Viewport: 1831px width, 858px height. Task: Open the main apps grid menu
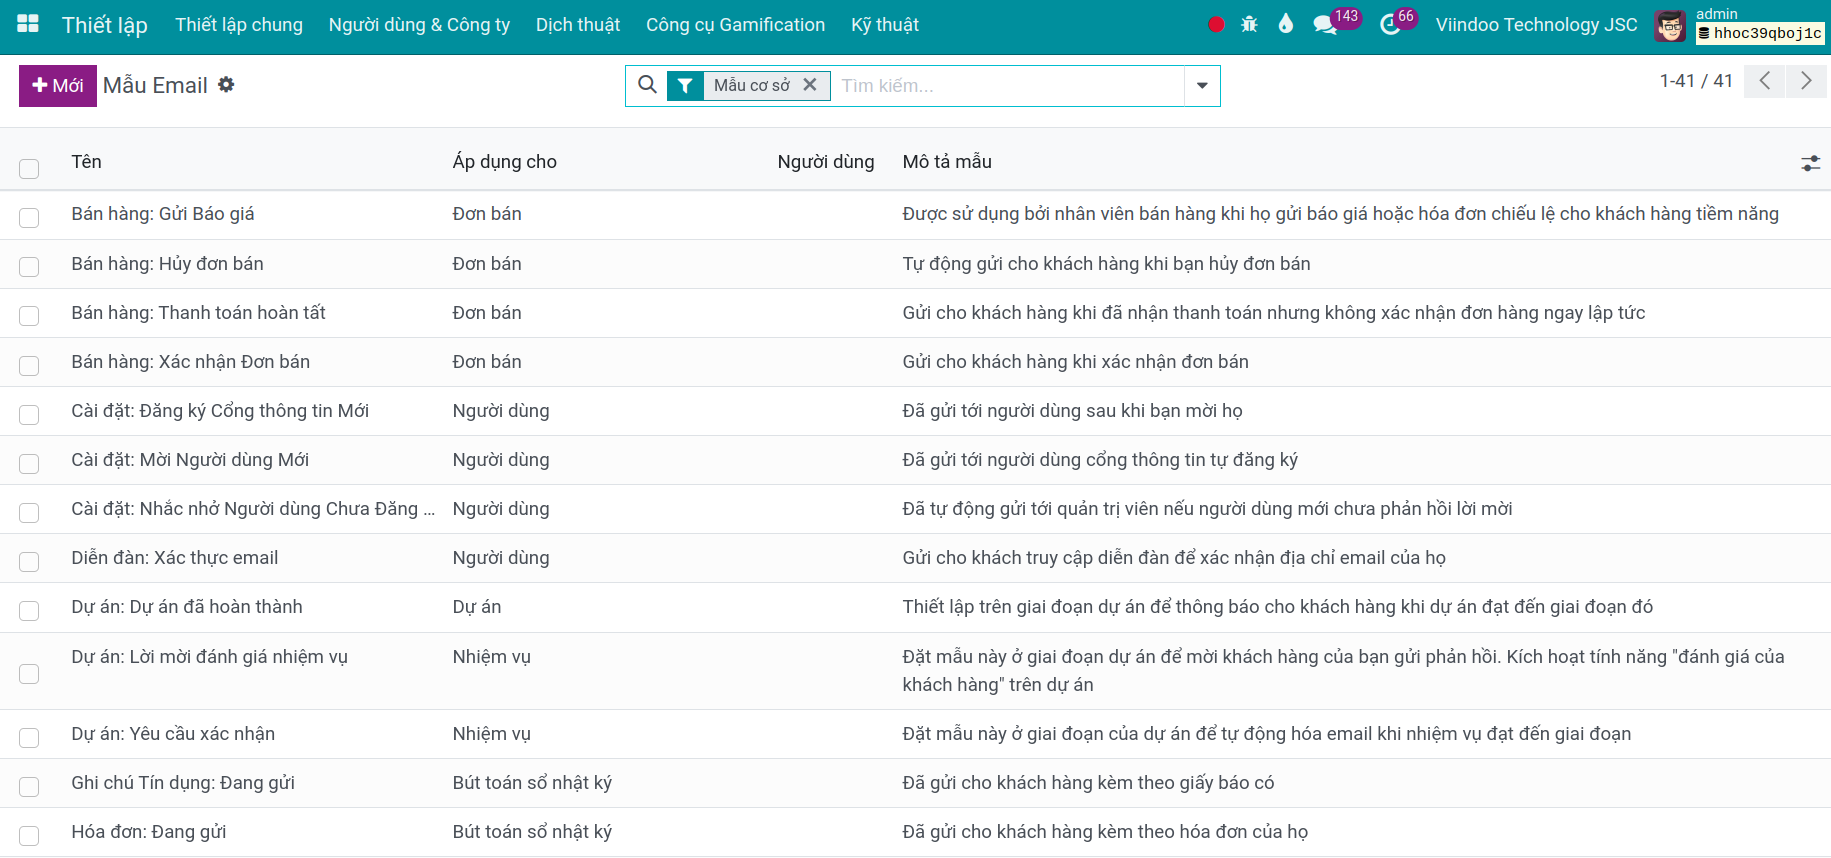click(x=28, y=24)
